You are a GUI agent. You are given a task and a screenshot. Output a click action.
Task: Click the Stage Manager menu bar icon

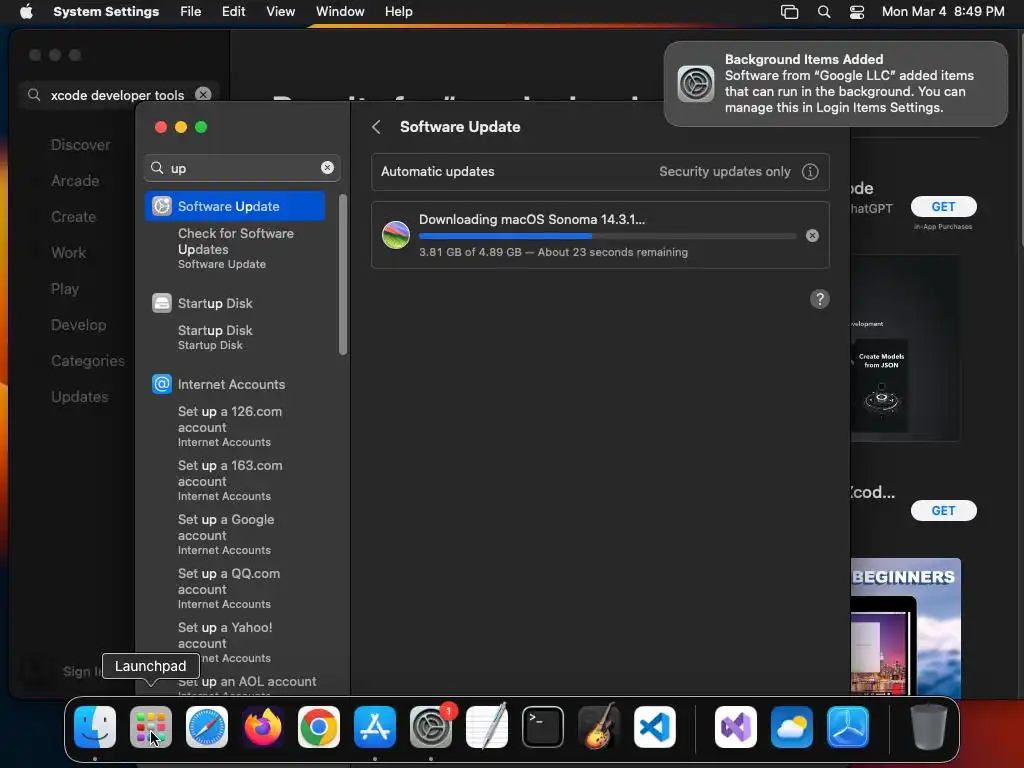coord(790,12)
